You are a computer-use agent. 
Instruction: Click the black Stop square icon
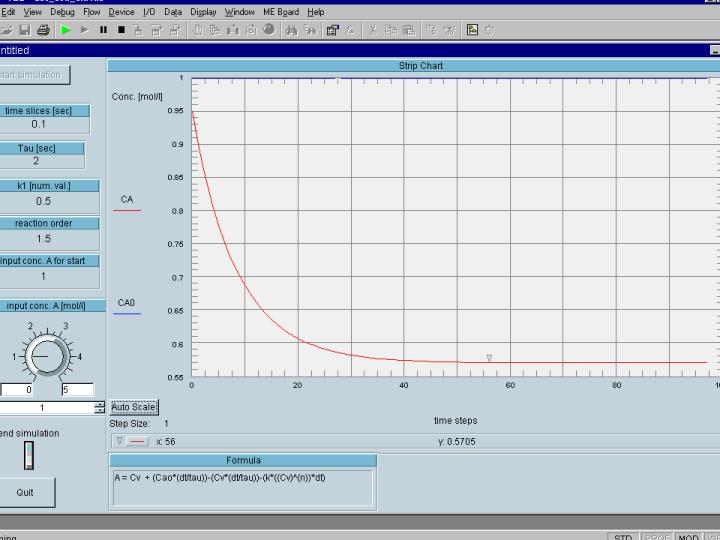121,30
